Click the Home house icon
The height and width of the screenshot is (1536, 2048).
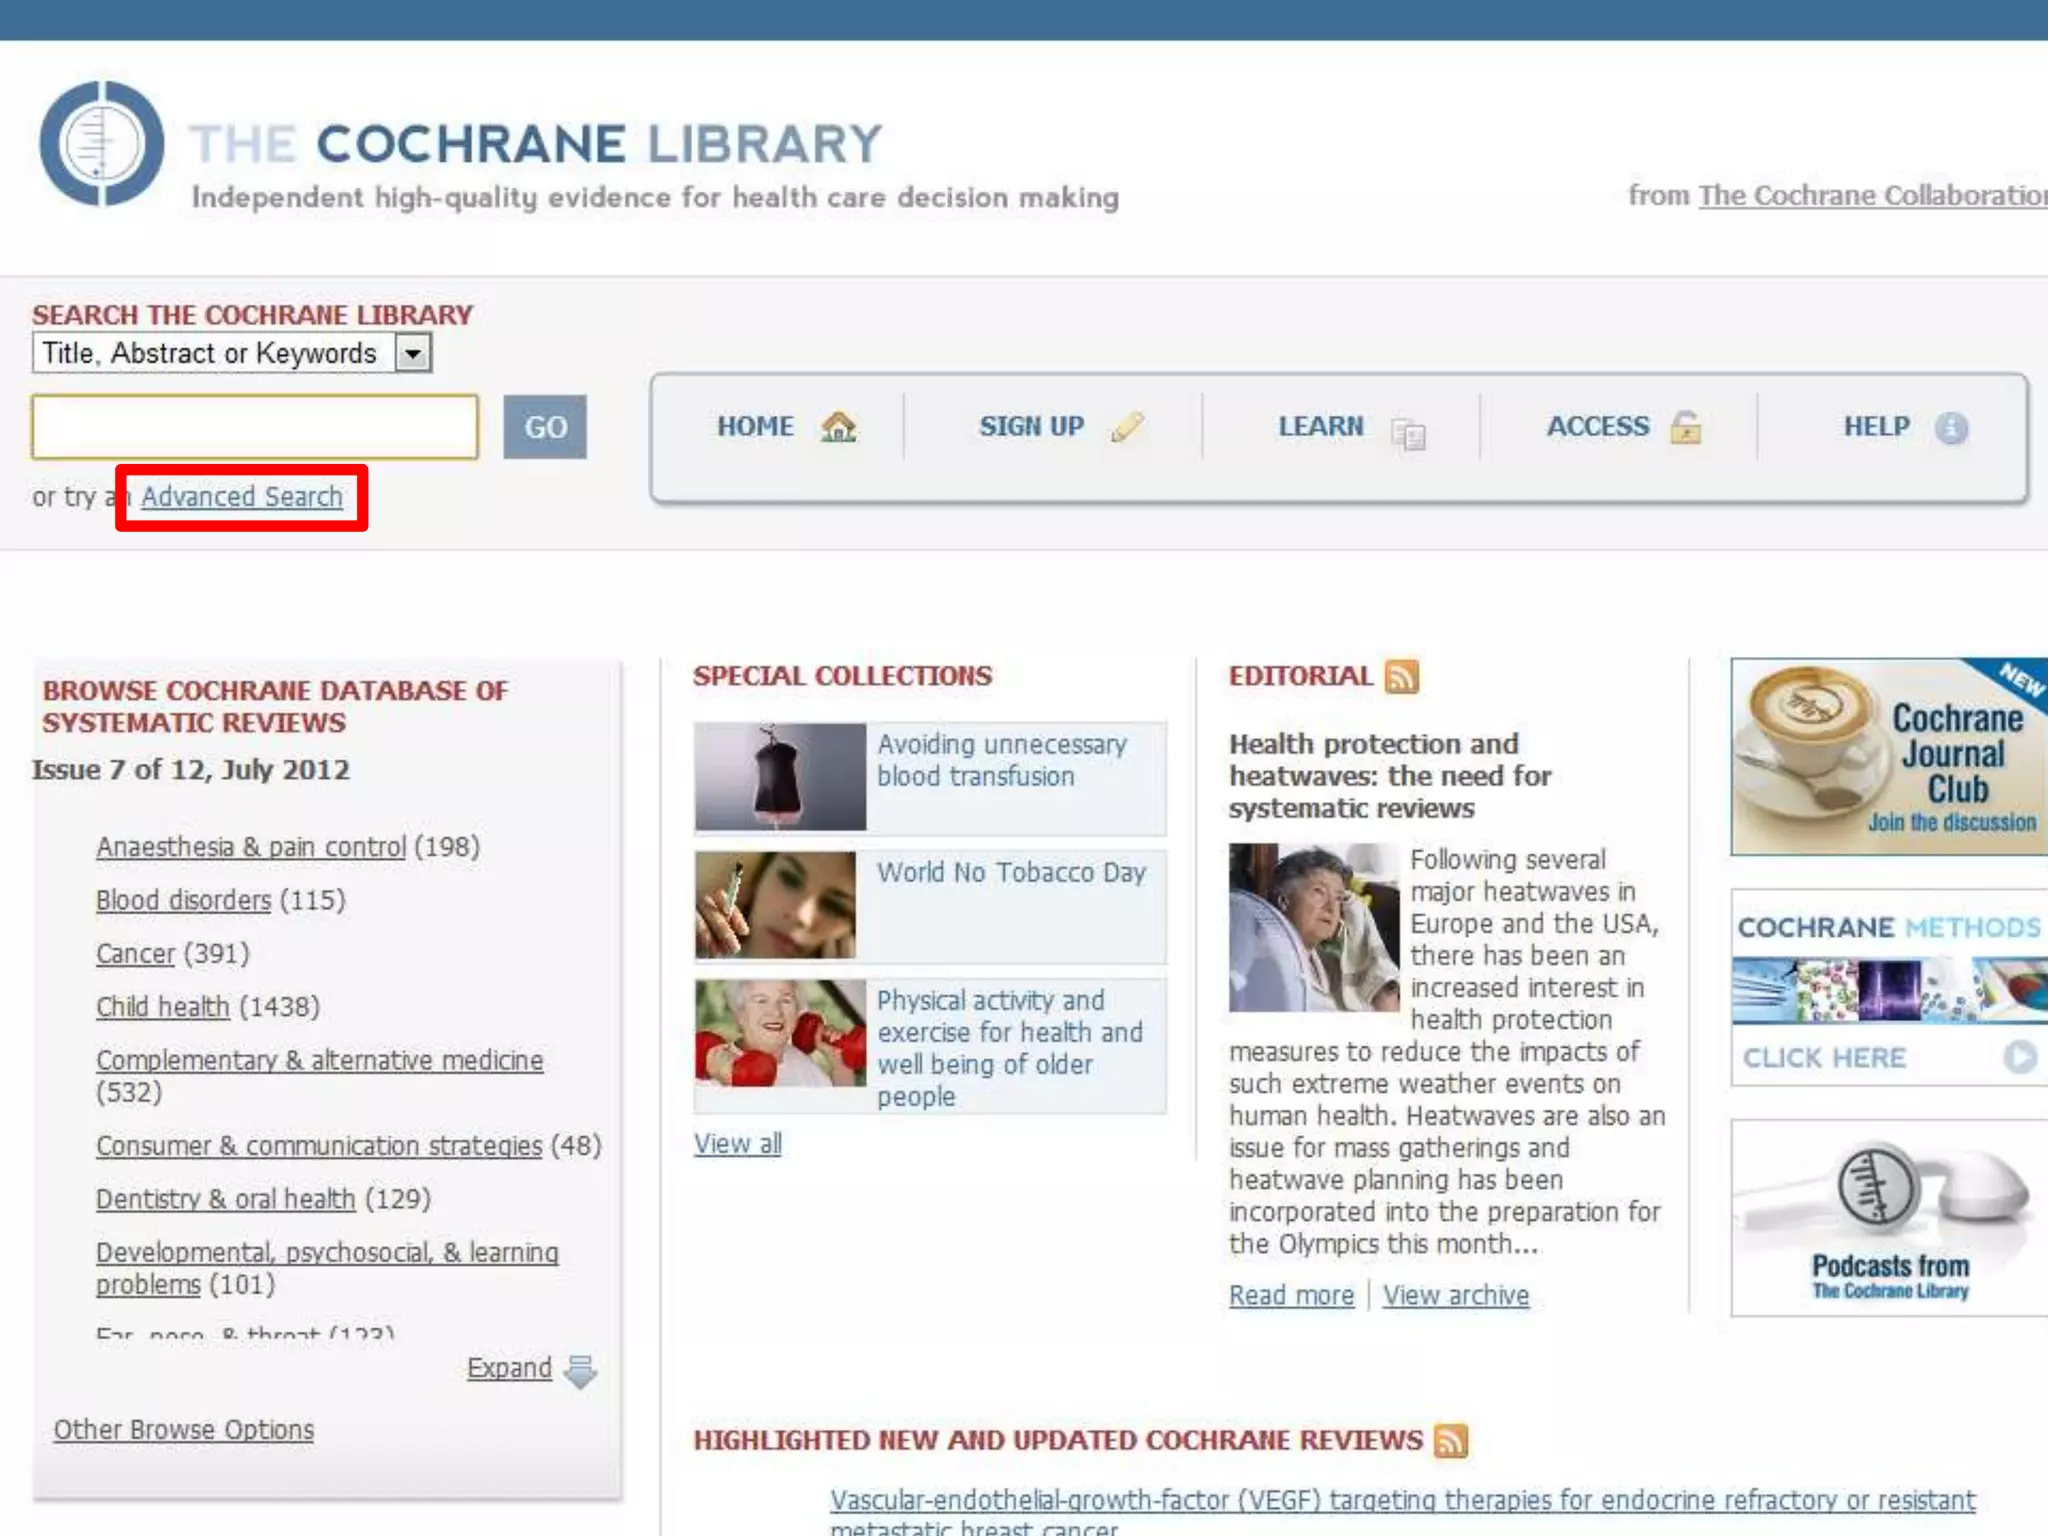[x=838, y=427]
